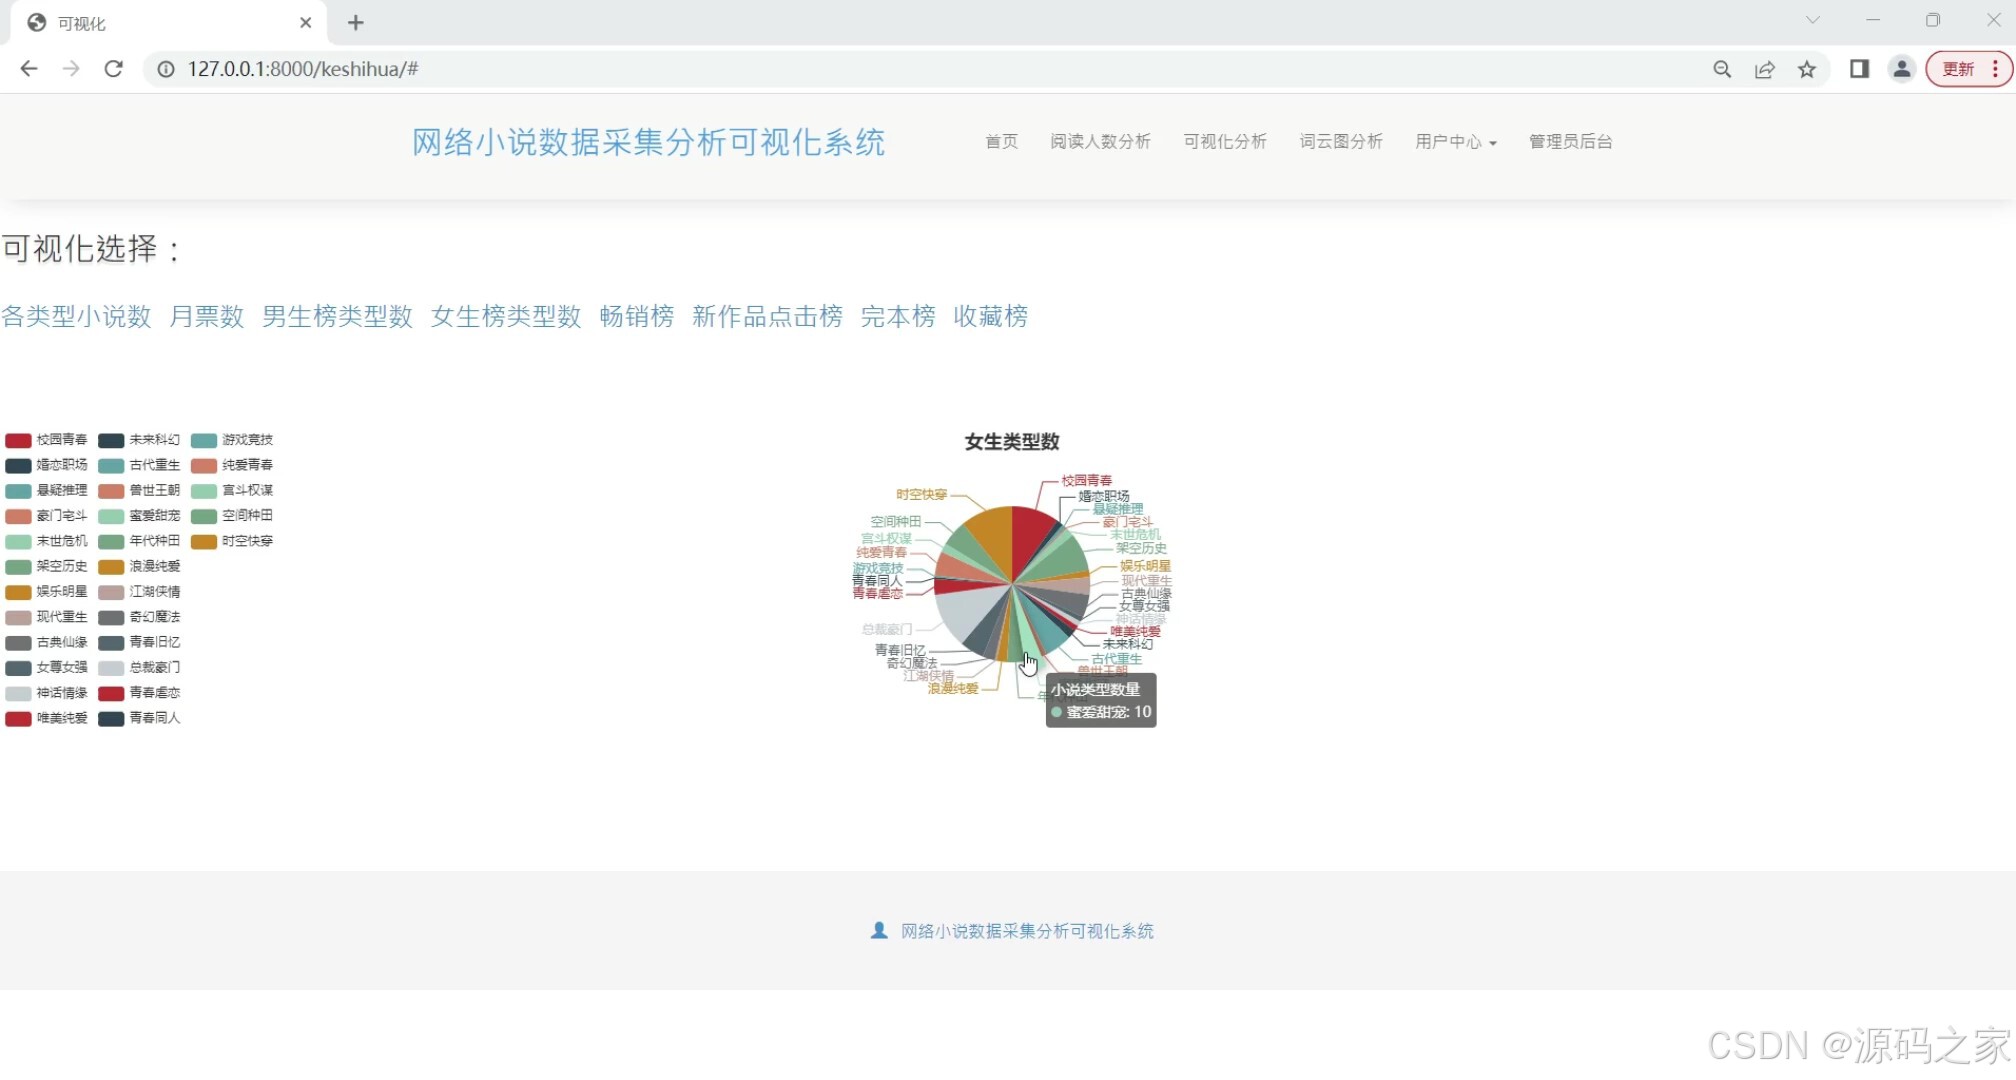Bookmark this page with the star icon
Image resolution: width=2016 pixels, height=1080 pixels.
[1806, 69]
